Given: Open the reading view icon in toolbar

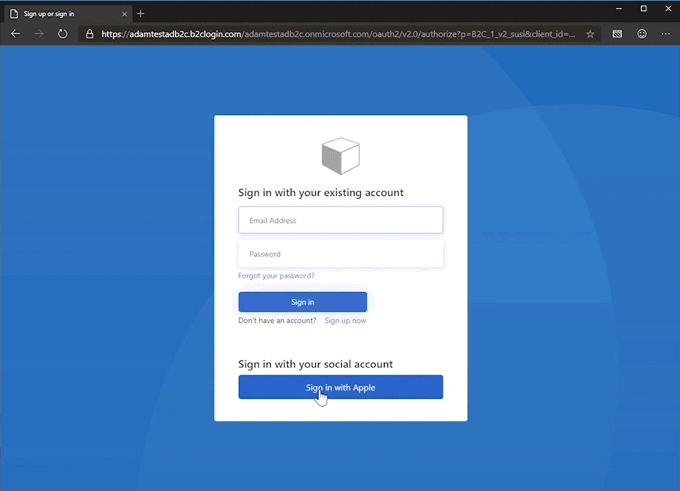Looking at the screenshot, I should (617, 34).
